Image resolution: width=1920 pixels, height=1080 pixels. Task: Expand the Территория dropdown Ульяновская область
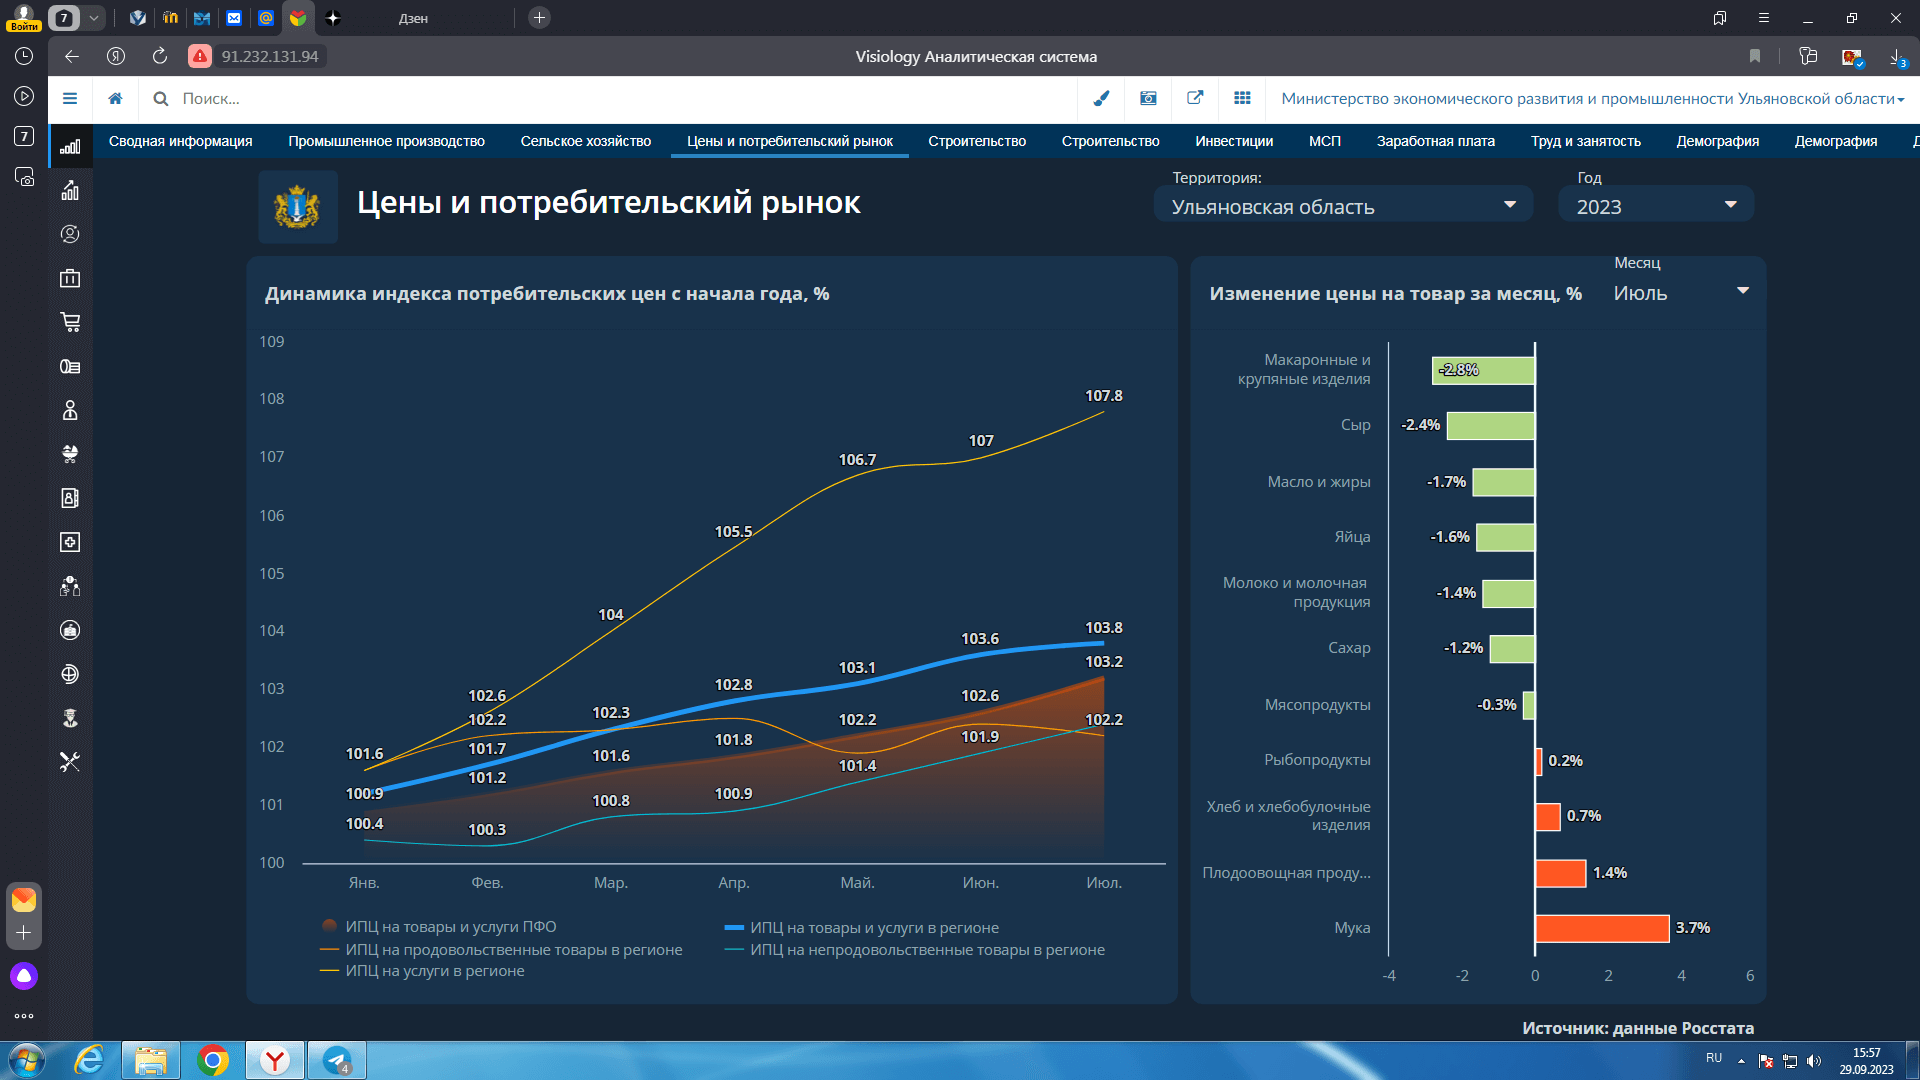coord(1343,206)
